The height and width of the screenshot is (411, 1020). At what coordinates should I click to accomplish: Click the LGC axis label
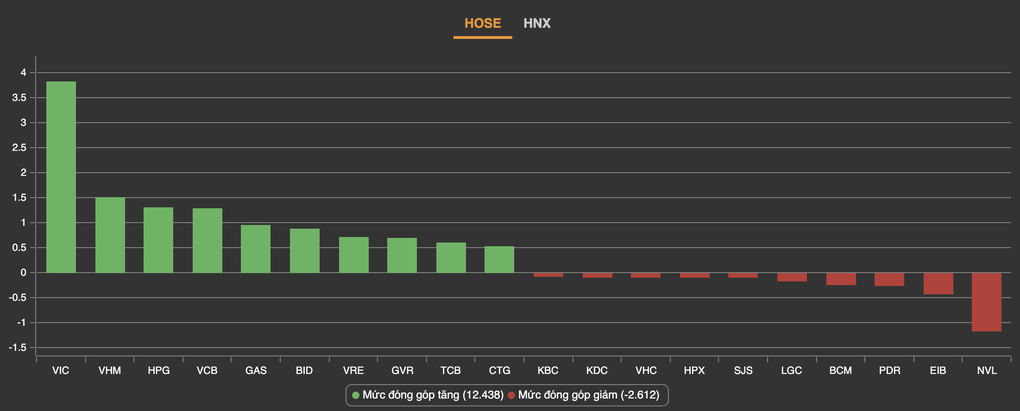click(792, 371)
